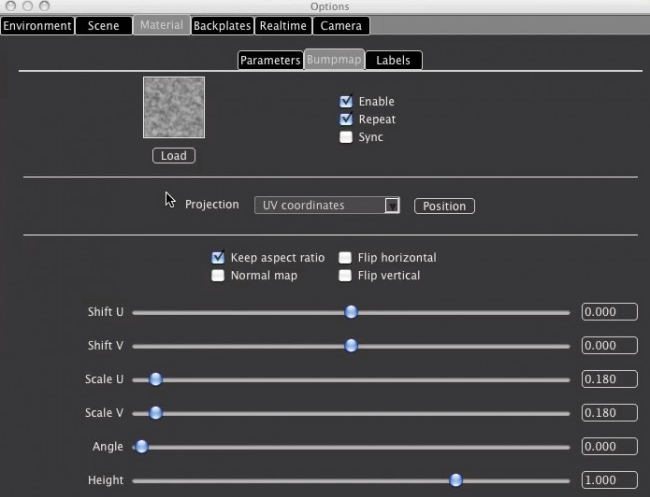The image size is (650, 497).
Task: Switch to the Environment tab
Action: (x=37, y=25)
